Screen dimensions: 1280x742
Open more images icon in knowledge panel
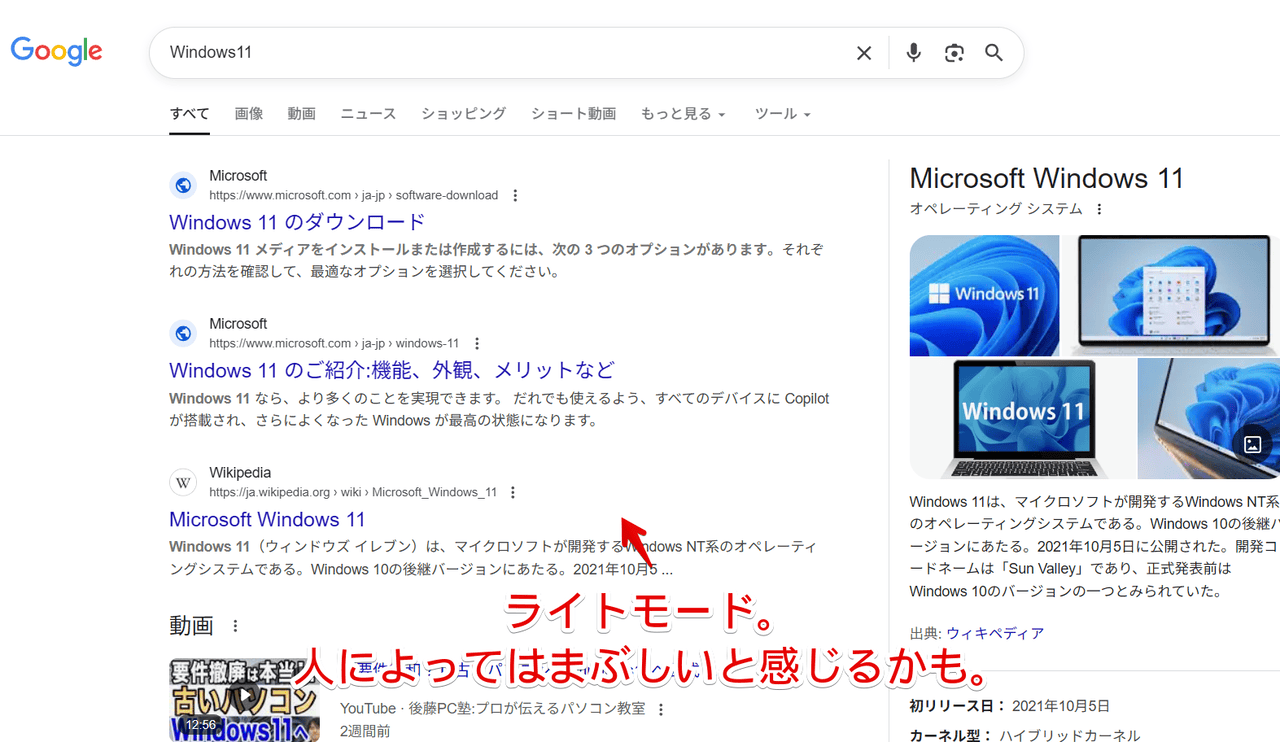pos(1252,444)
